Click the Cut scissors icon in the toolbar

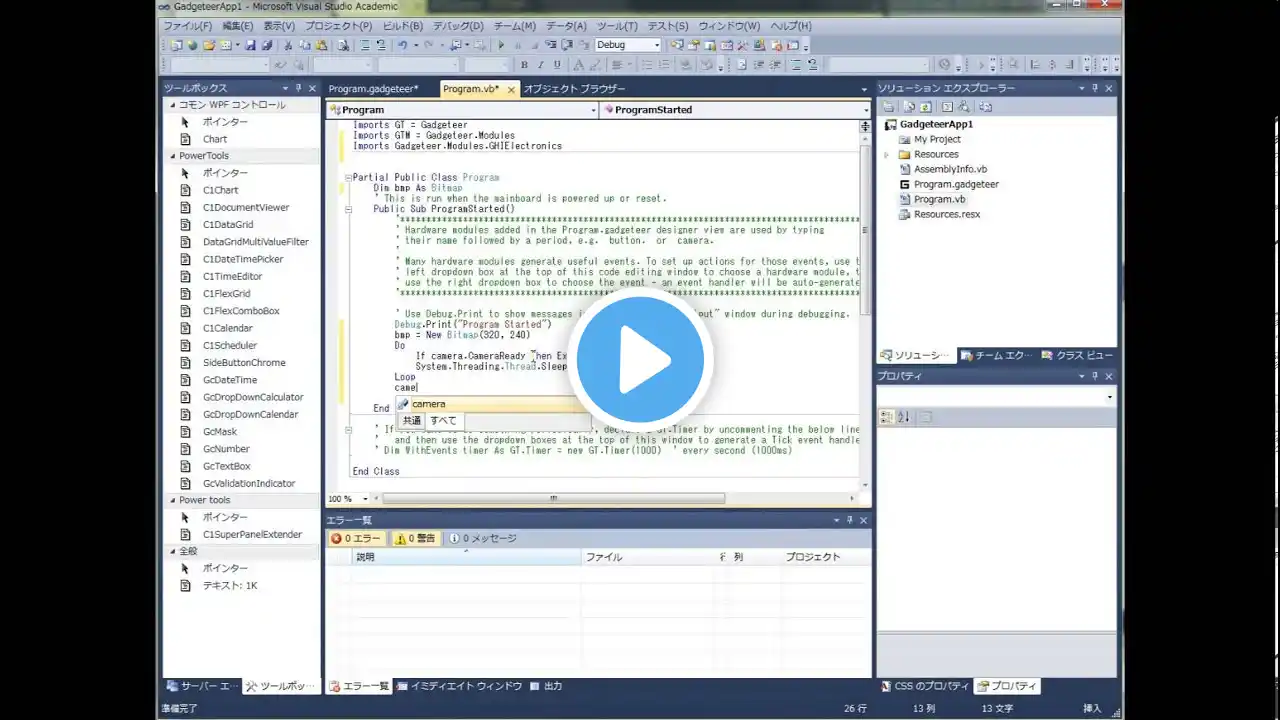click(x=289, y=45)
